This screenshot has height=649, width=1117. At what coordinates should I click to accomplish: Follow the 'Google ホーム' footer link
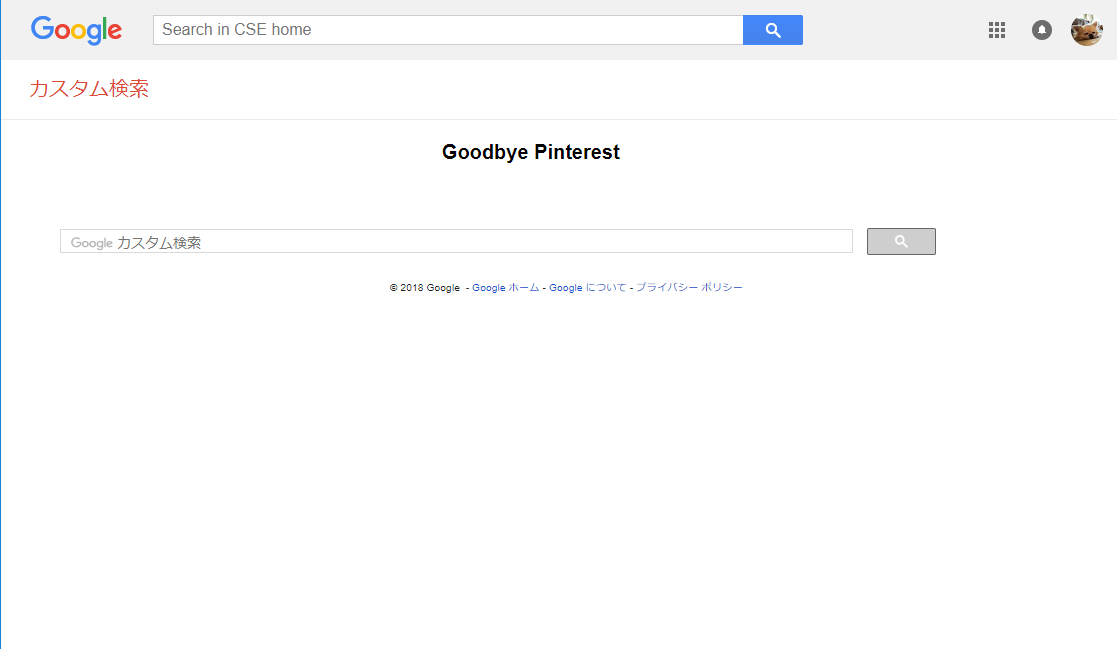tap(505, 288)
